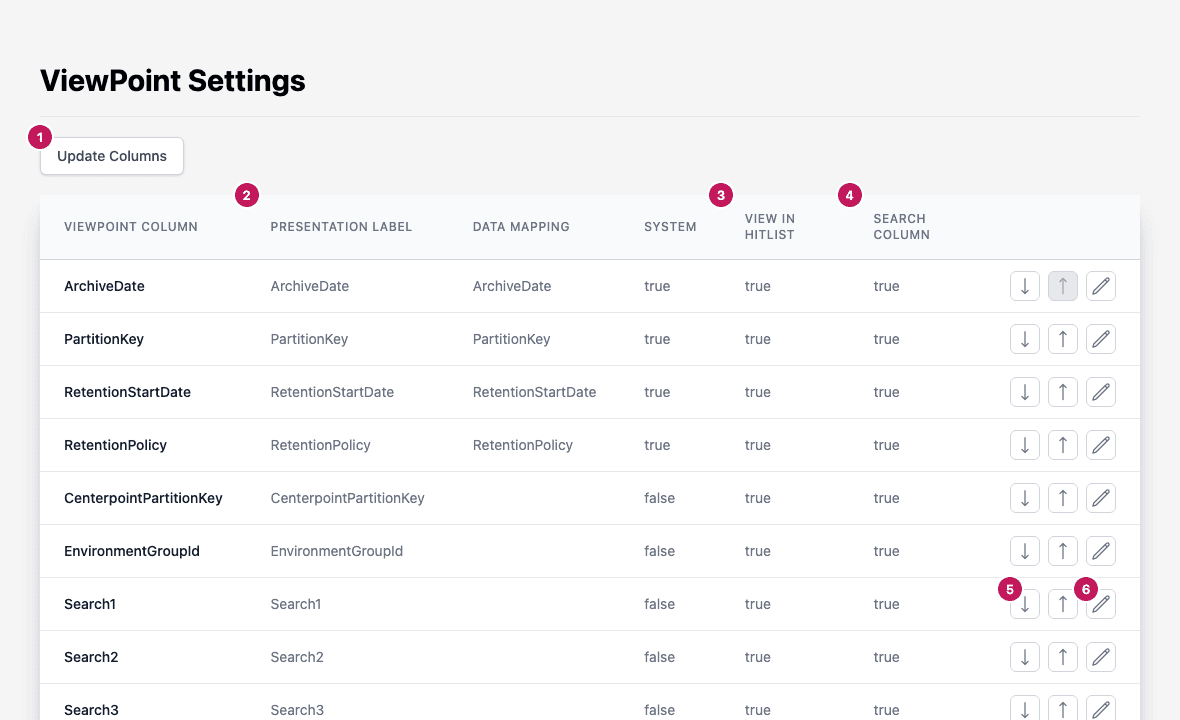The image size is (1180, 720).
Task: Move RetentionStartDate row down
Action: [1024, 392]
